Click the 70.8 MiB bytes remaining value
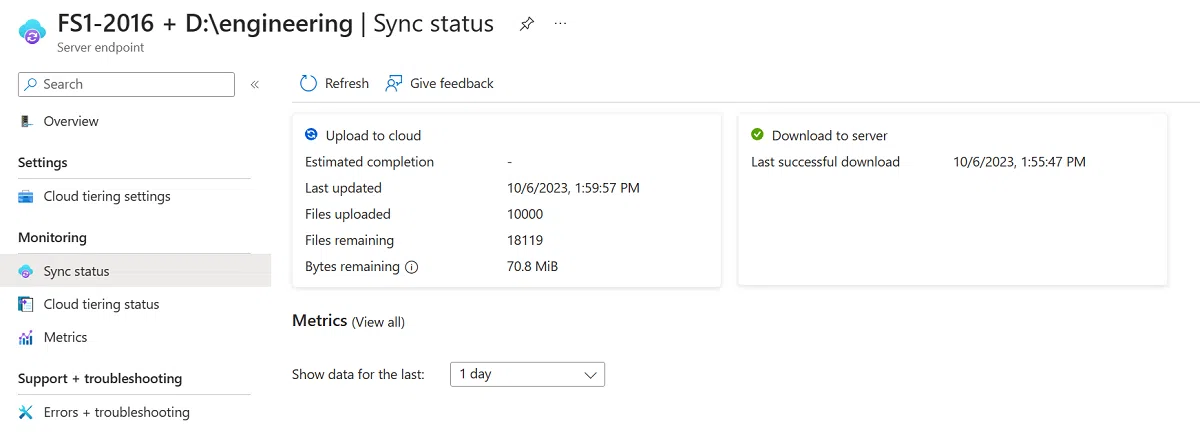The image size is (1200, 432). pos(532,267)
